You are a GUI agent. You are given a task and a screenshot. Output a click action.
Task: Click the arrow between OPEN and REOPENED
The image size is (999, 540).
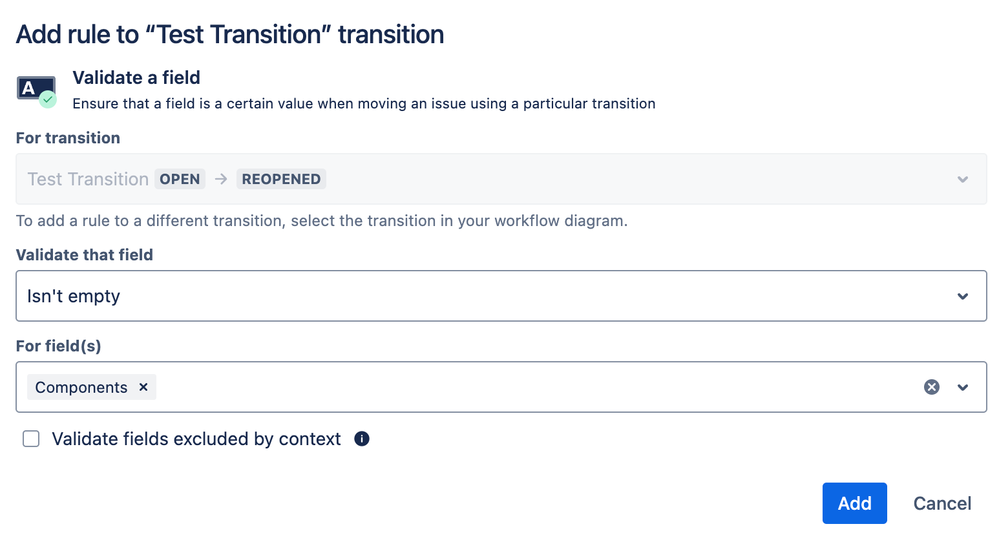click(221, 179)
